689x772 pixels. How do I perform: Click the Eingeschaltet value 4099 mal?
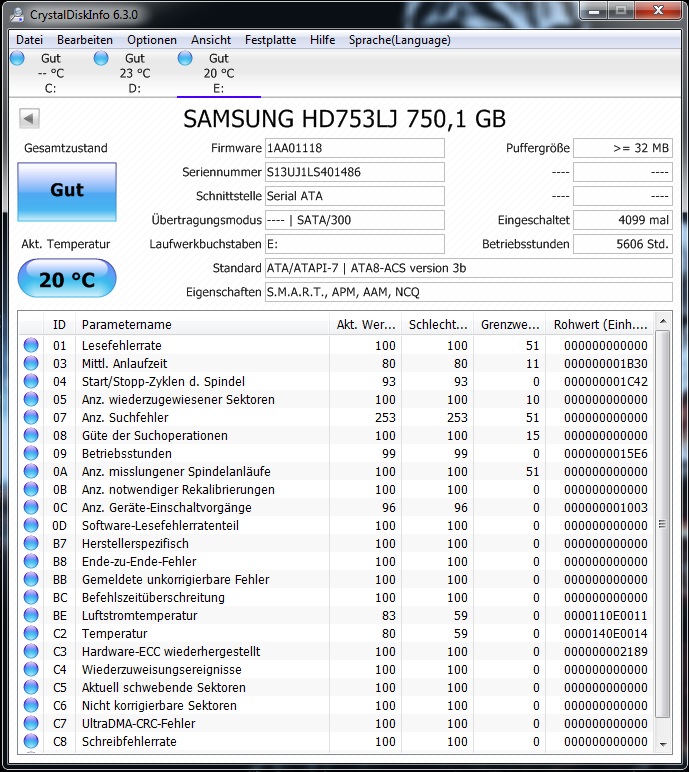tap(623, 220)
